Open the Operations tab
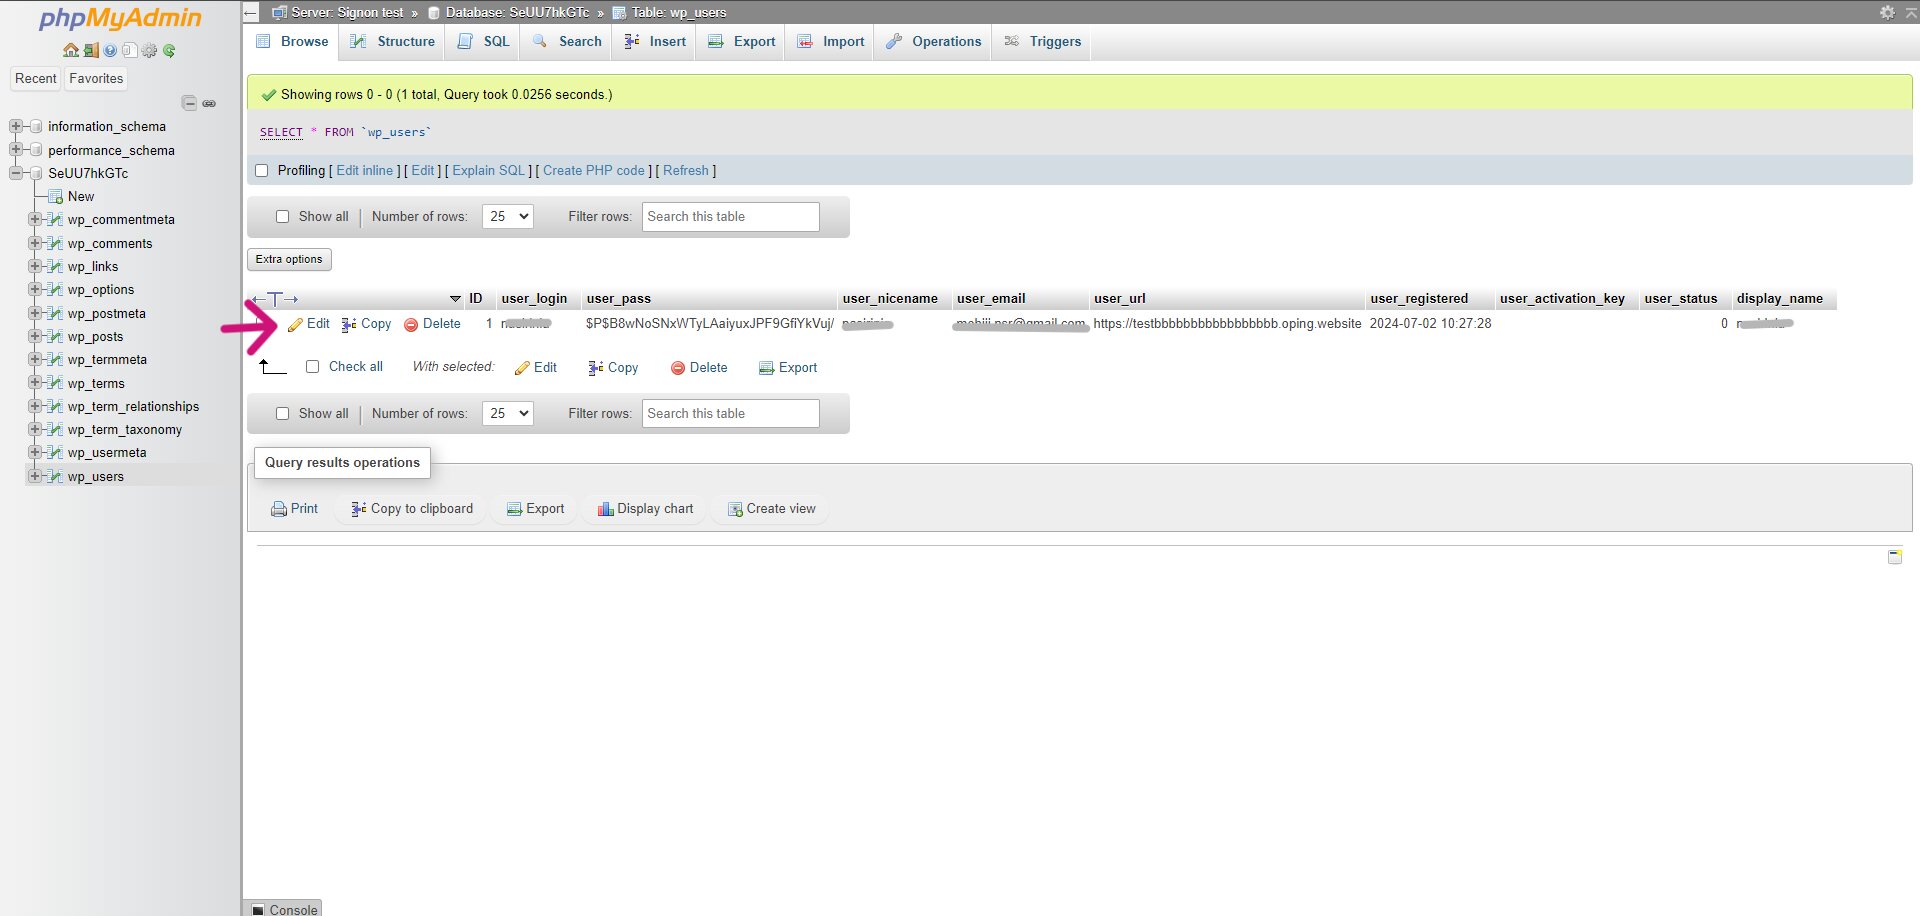 coord(933,41)
